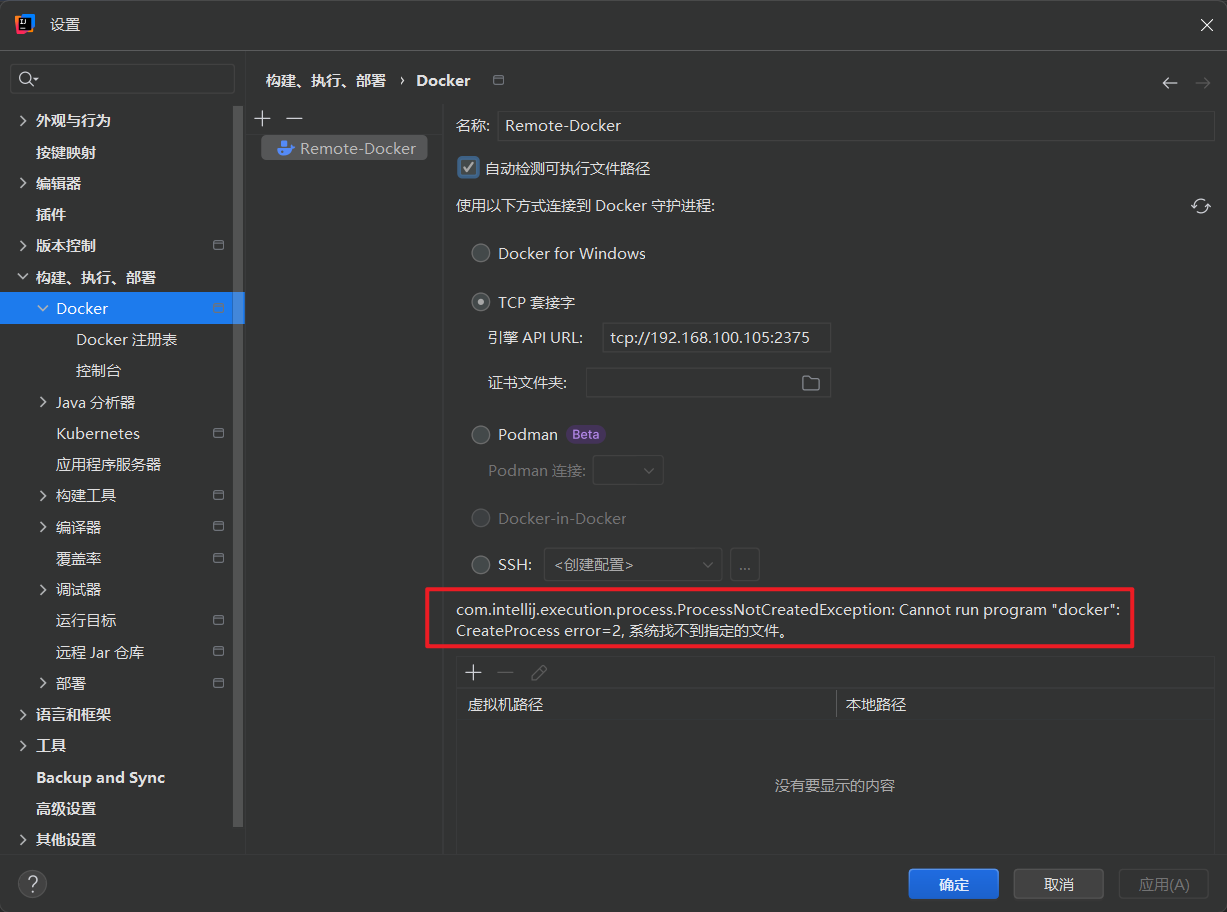Expand 调试器 tree node
The image size is (1227, 912).
pos(43,589)
